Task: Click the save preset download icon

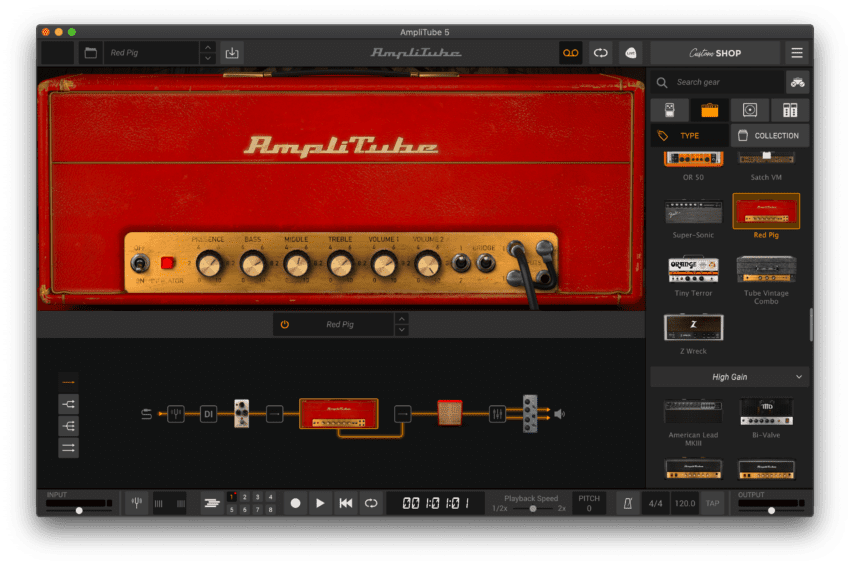Action: point(232,53)
